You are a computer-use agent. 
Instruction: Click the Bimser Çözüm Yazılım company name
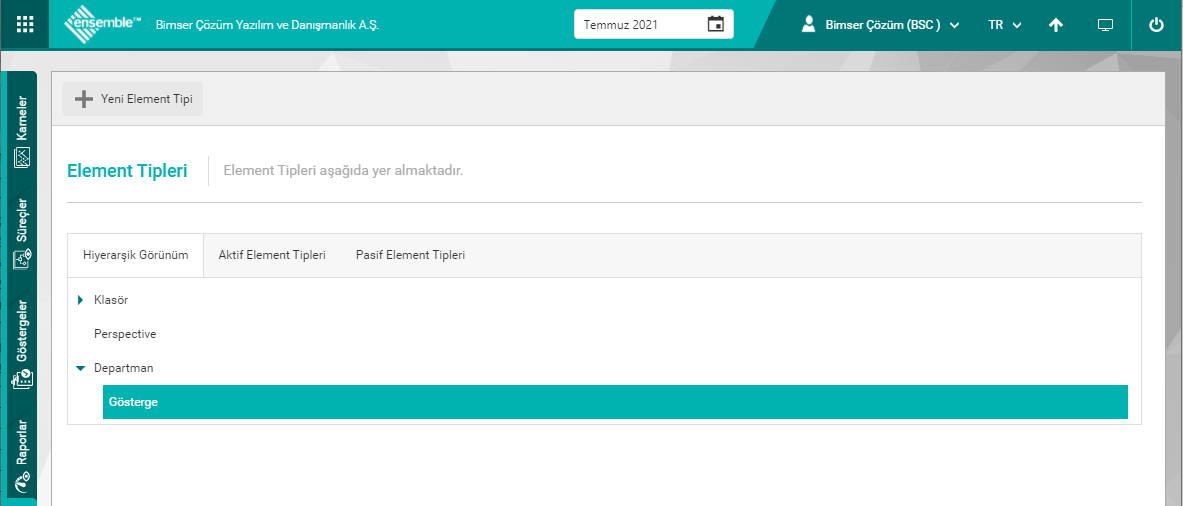[267, 25]
